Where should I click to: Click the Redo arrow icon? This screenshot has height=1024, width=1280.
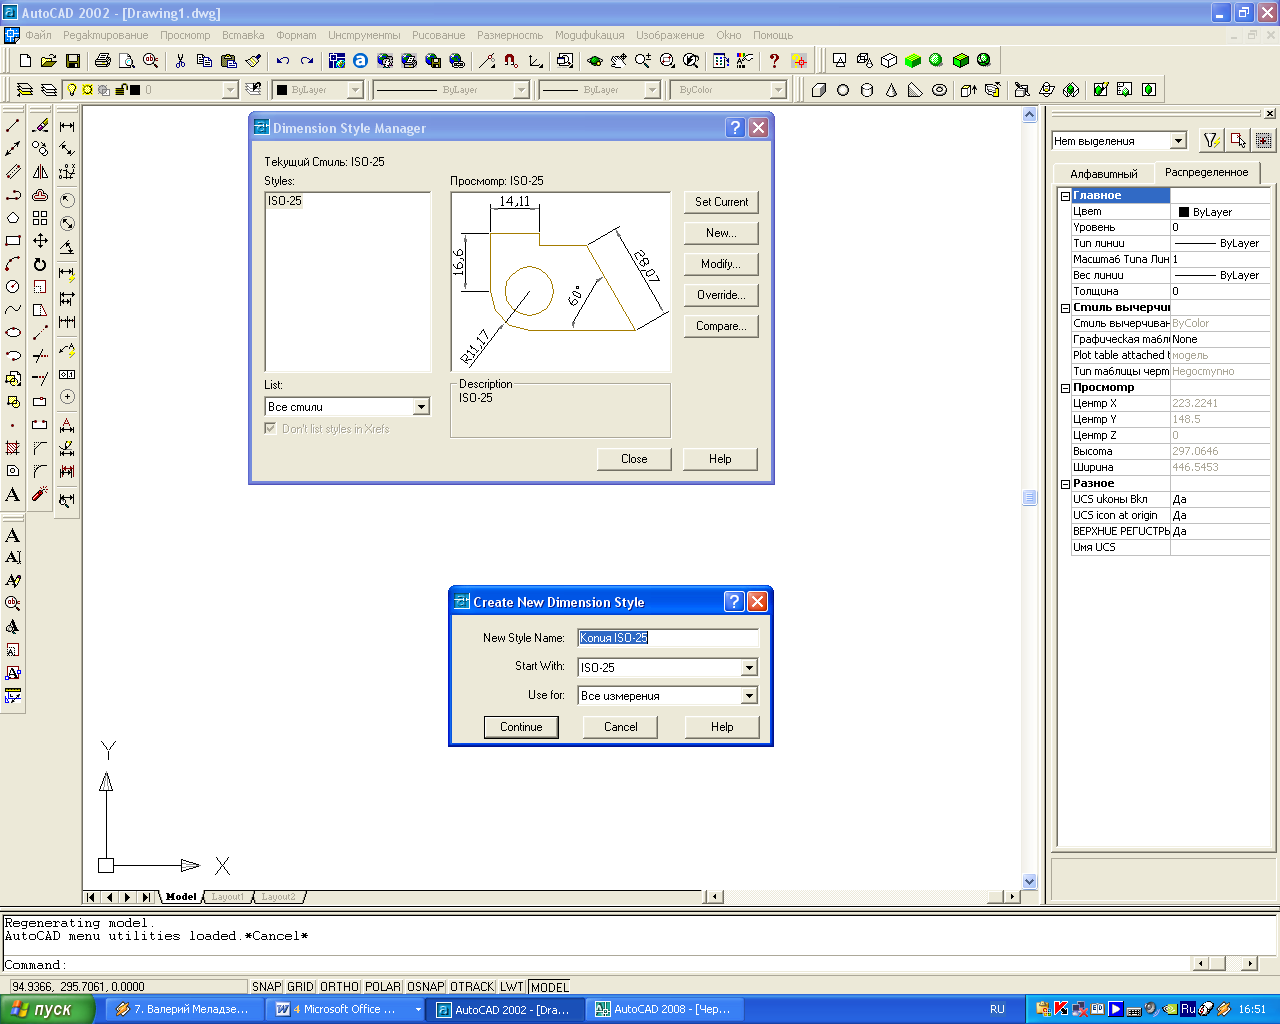[307, 61]
